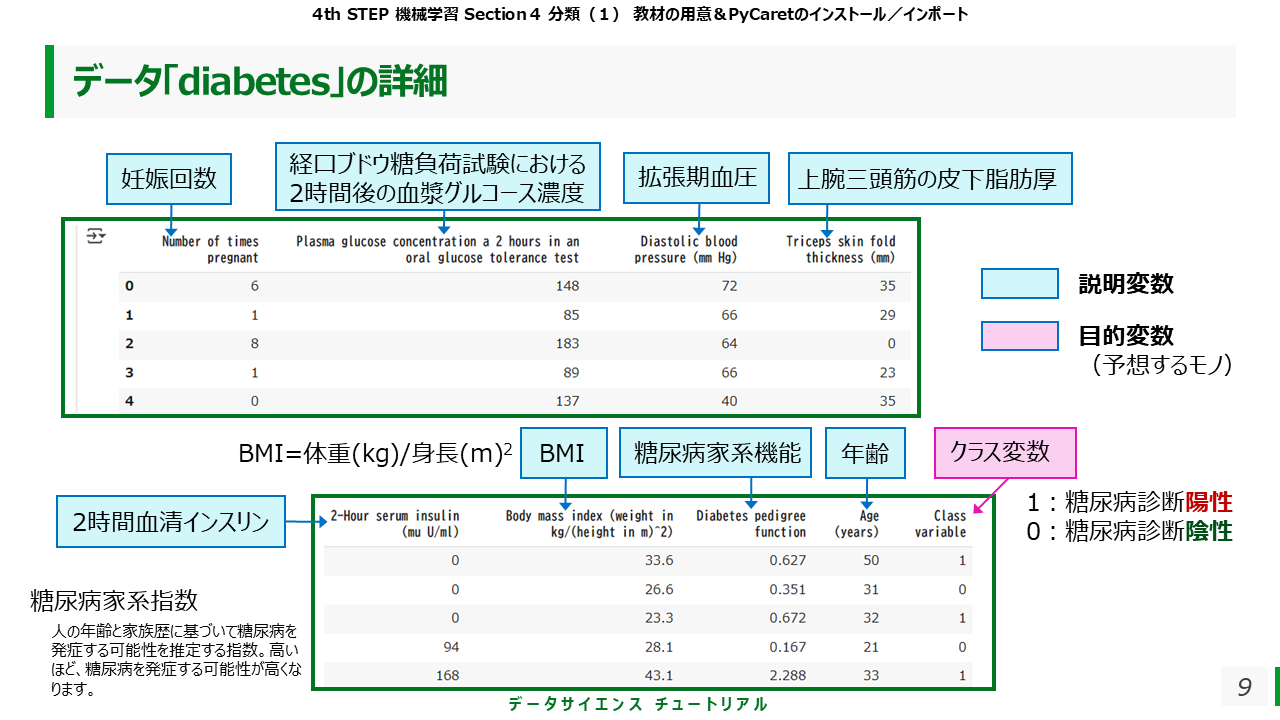Viewport: 1280px width, 720px height.
Task: Click the Number of times pregnant column header
Action: click(x=210, y=249)
